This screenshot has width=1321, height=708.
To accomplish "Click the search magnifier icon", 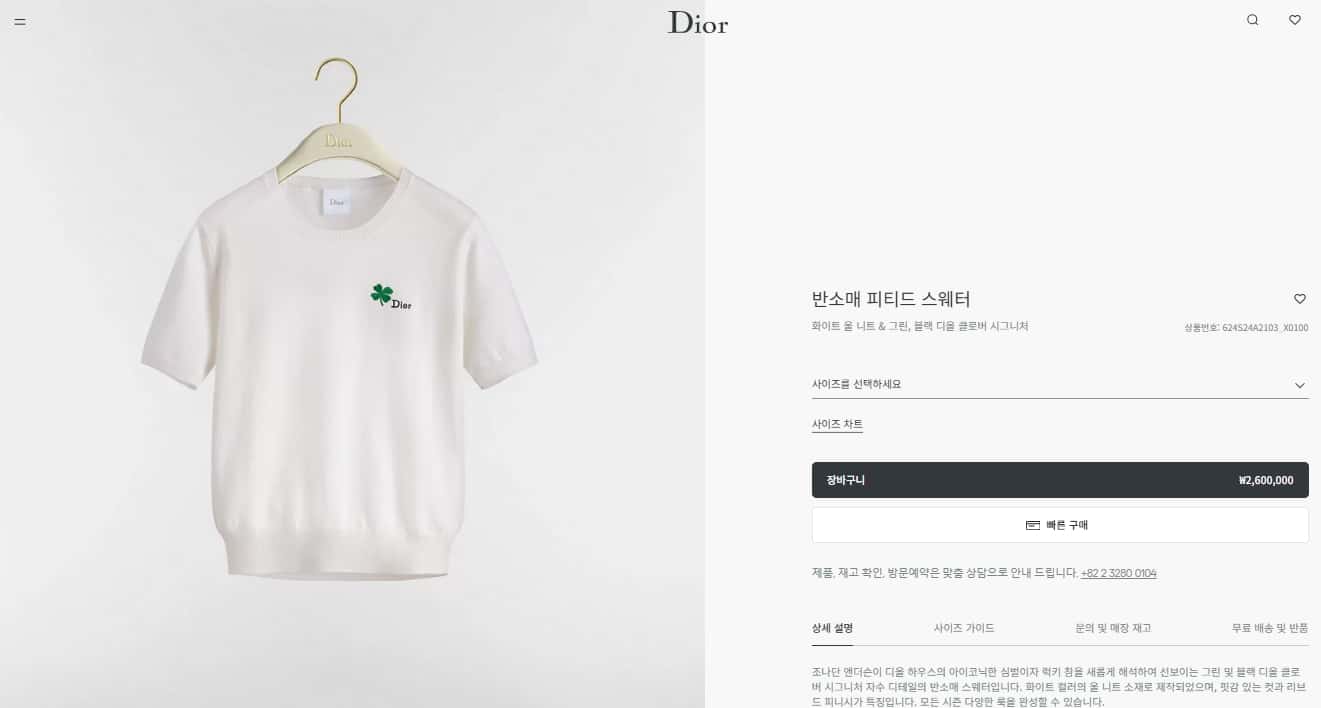I will (1252, 20).
